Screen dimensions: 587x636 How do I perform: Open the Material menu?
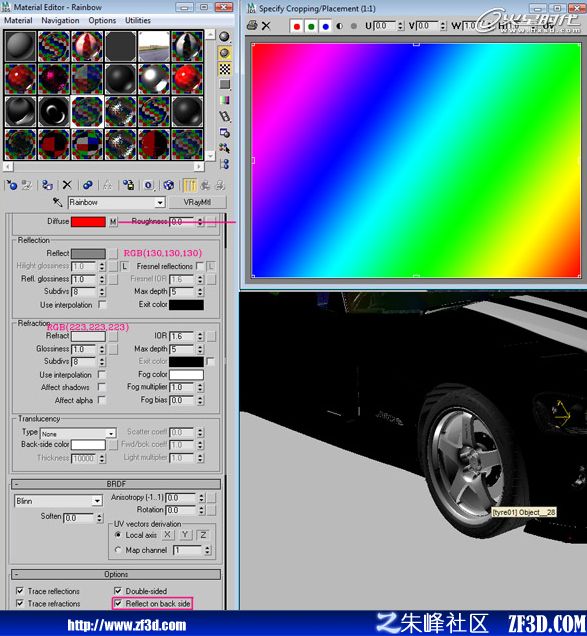coord(18,20)
